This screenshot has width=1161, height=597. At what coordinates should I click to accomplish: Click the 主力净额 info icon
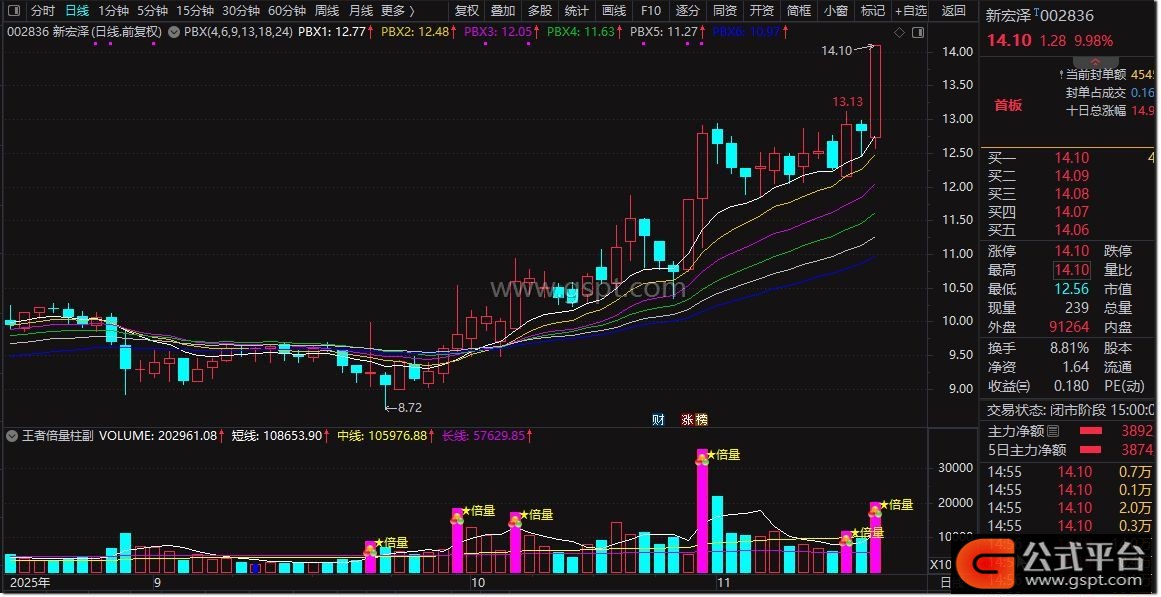[1052, 432]
